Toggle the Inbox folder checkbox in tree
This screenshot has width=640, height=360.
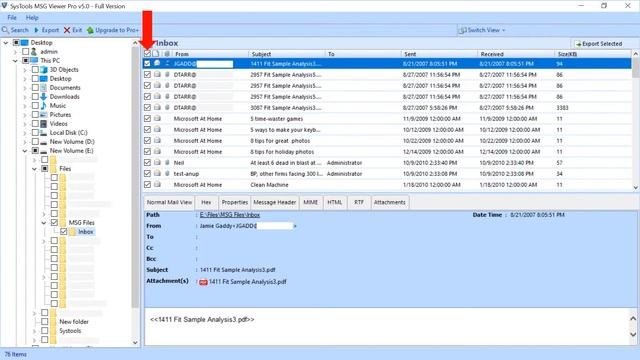64,232
